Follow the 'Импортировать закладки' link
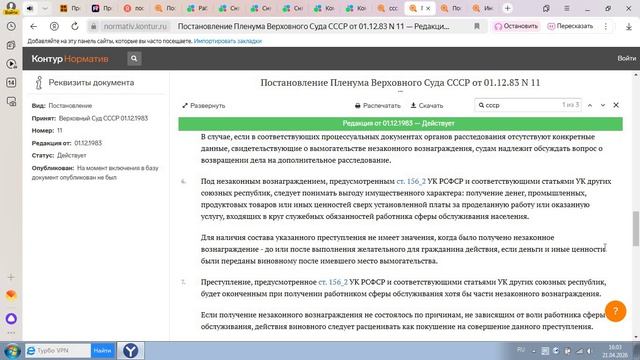Image resolution: width=640 pixels, height=360 pixels. tap(228, 41)
